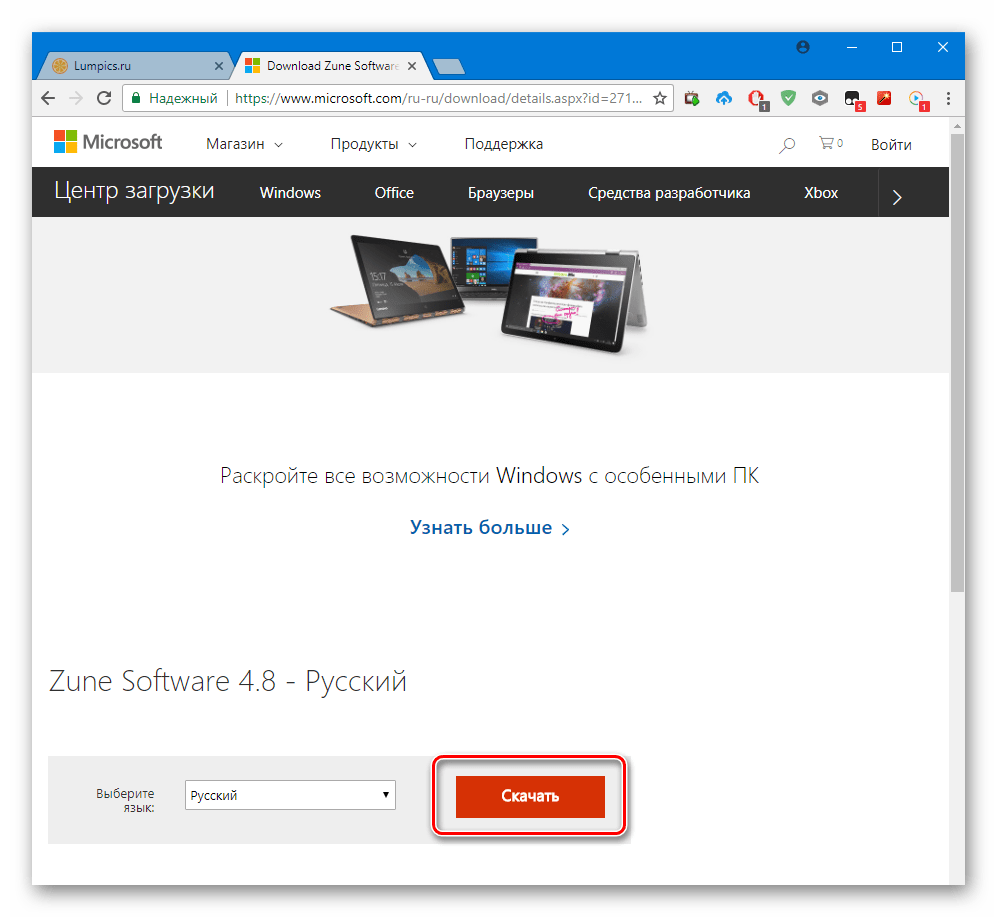Click the blue cloud upload extension icon
997x917 pixels.
pos(724,98)
